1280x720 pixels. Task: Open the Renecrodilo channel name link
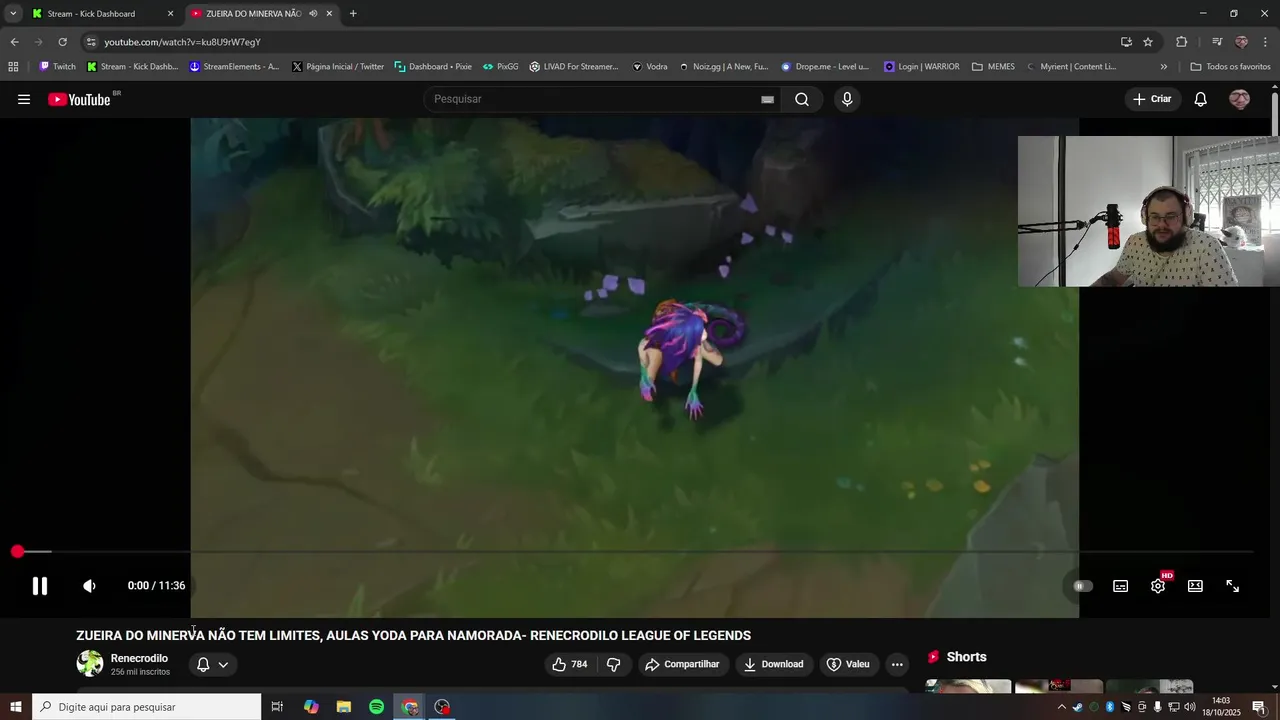[139, 658]
